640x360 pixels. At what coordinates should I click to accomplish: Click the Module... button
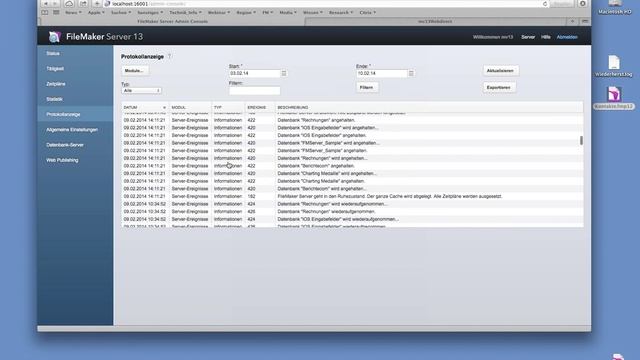pos(134,71)
